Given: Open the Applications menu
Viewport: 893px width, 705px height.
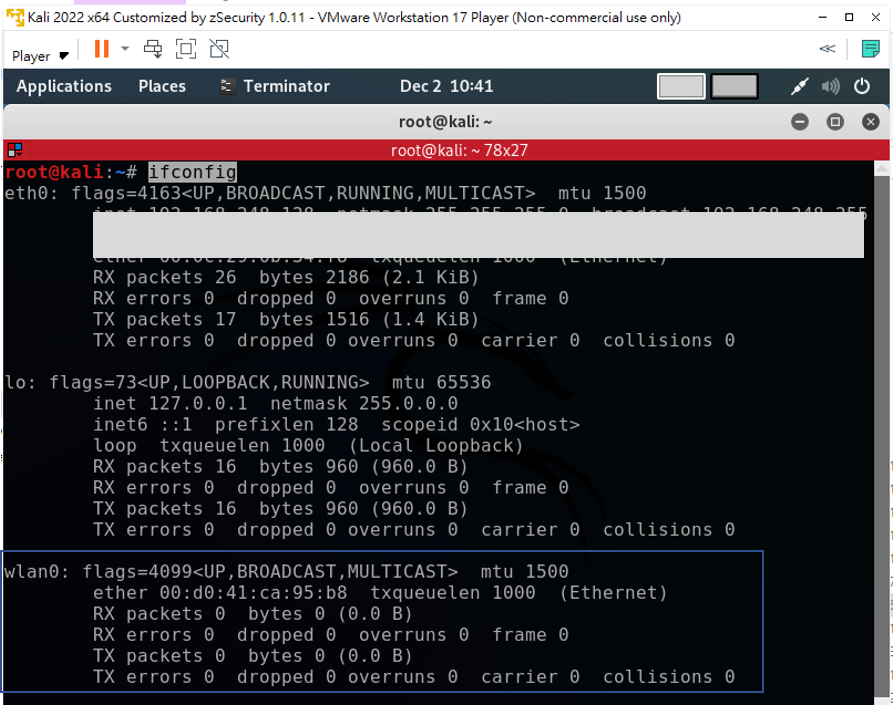Looking at the screenshot, I should [x=64, y=86].
